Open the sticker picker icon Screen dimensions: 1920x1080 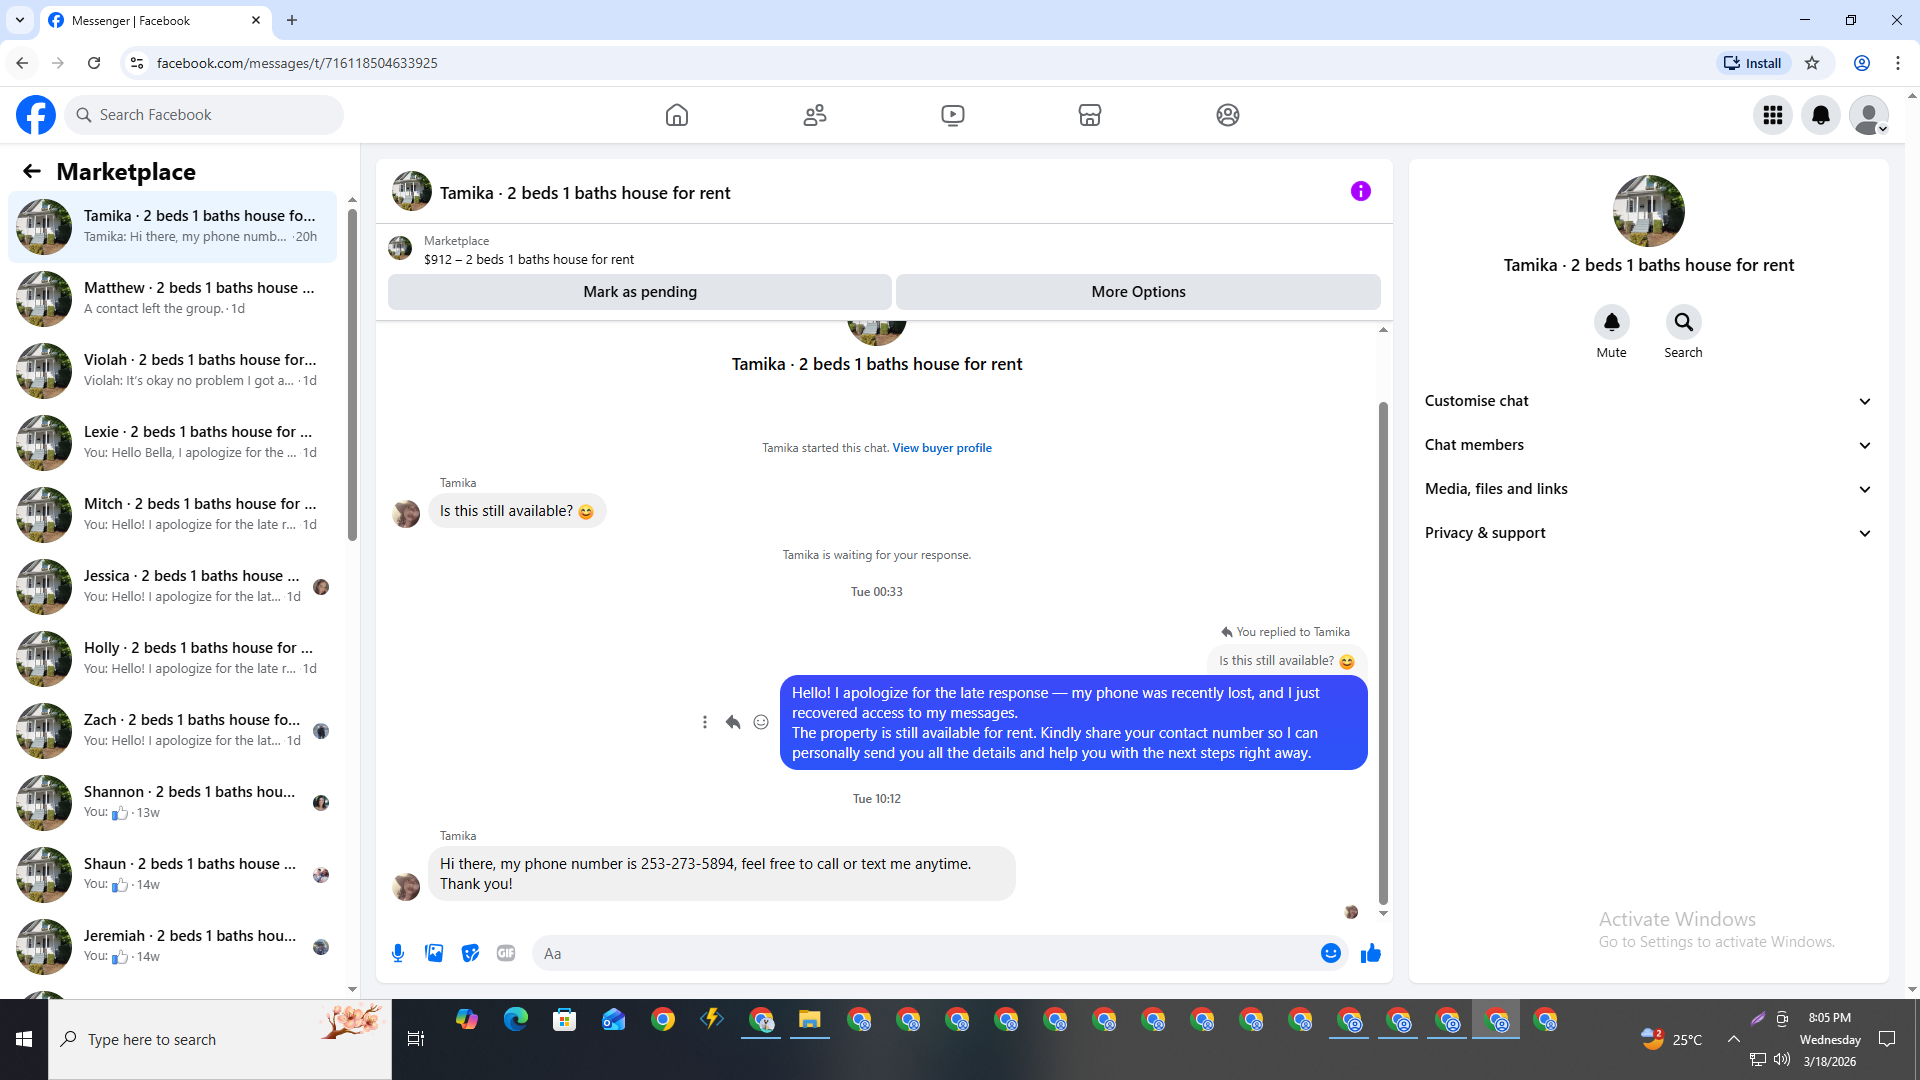click(x=470, y=953)
